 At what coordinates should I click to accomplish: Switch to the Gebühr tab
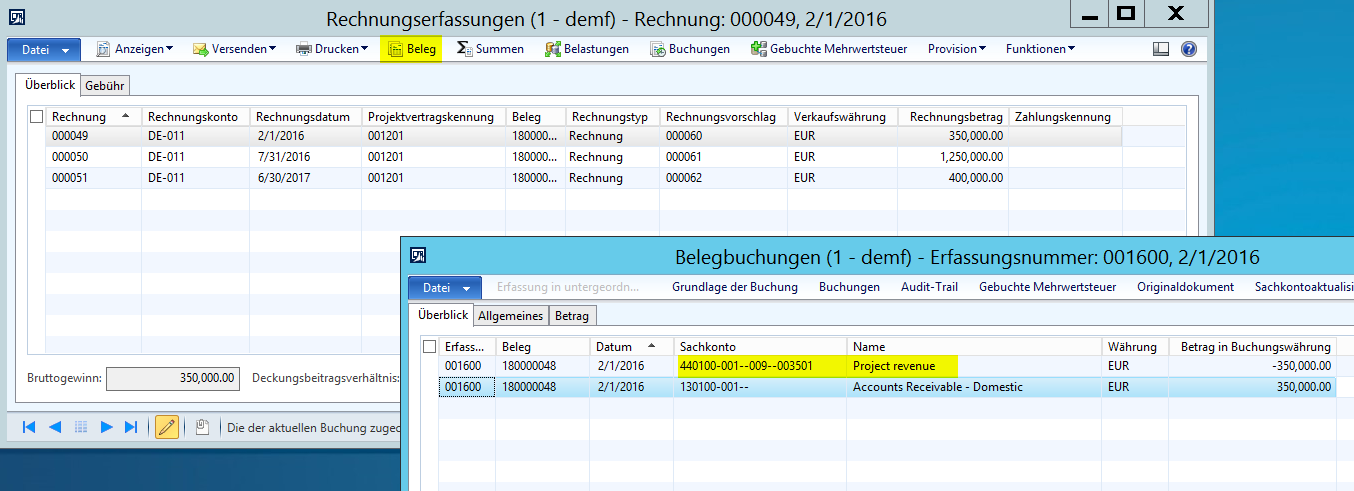coord(105,86)
